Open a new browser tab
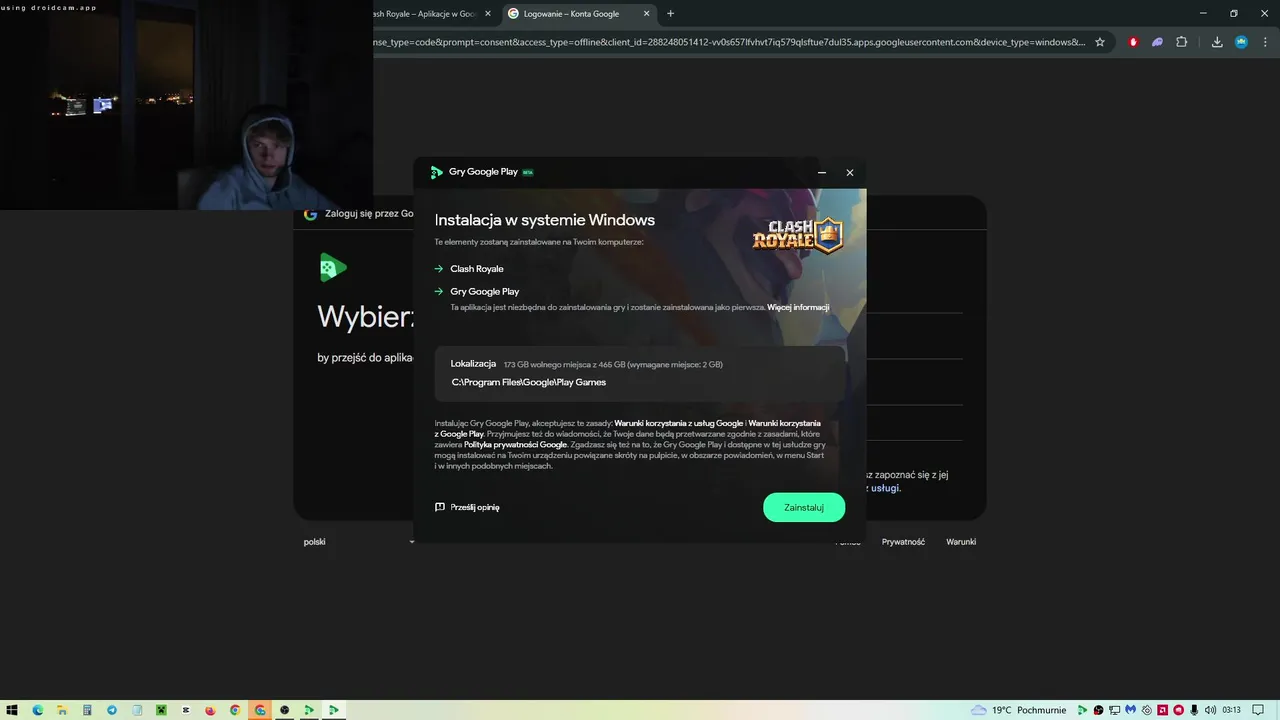Viewport: 1280px width, 720px height. pos(670,14)
